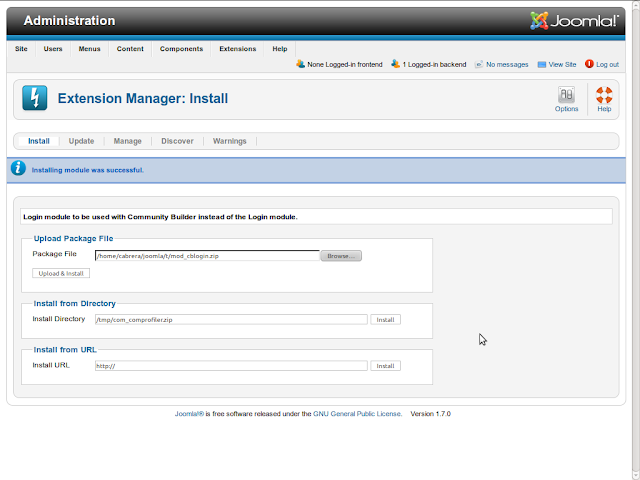
Task: Open the Warnings tab
Action: (229, 141)
